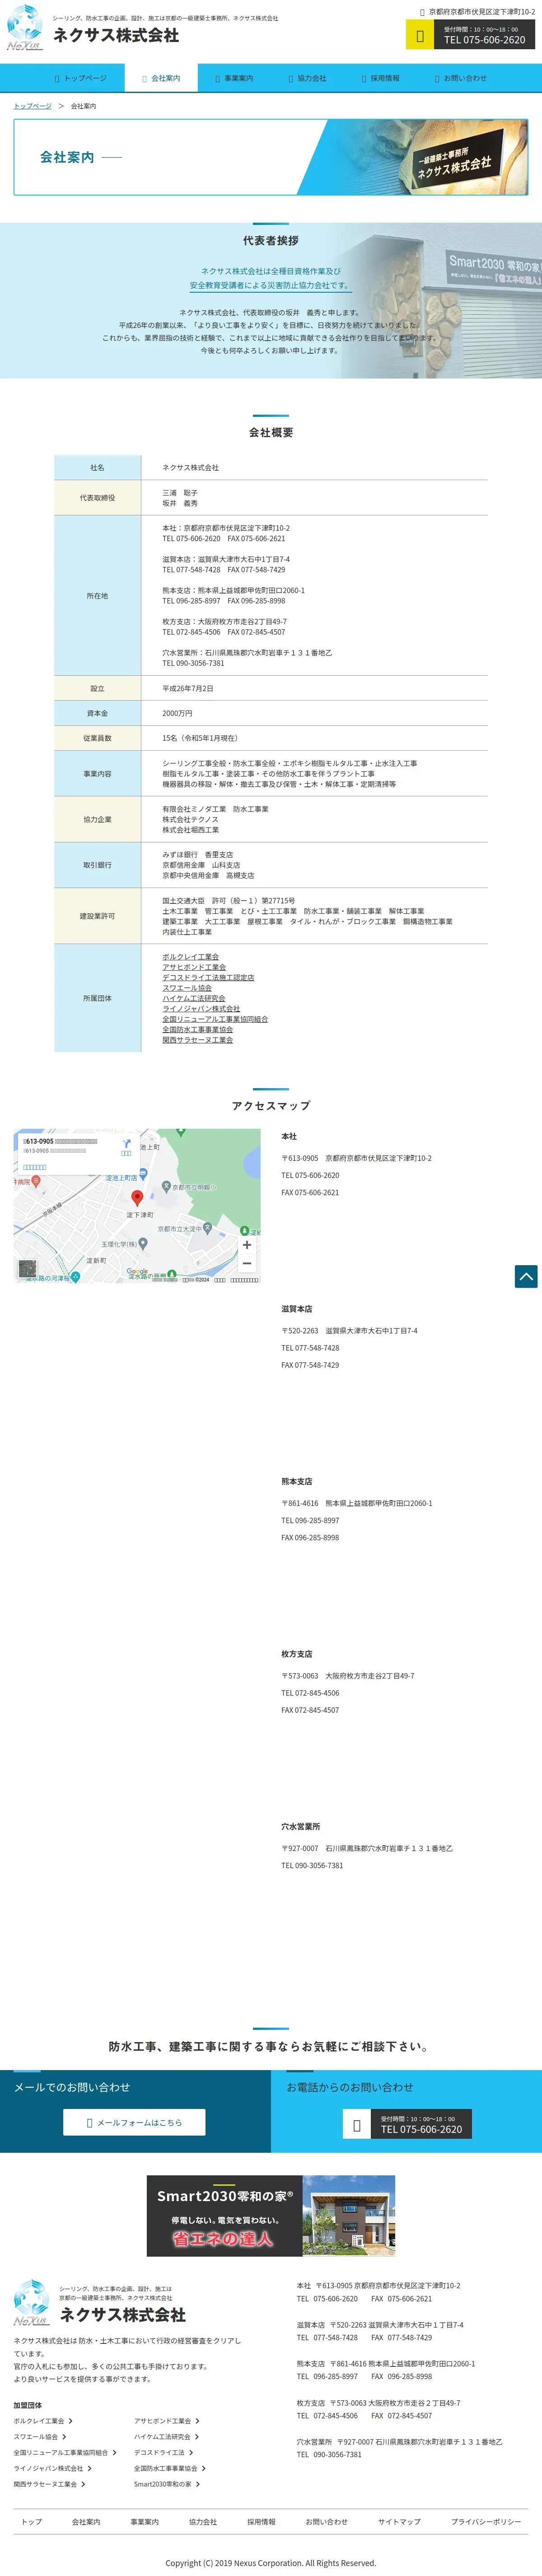The height and width of the screenshot is (2576, 542).
Task: Open the ライノジャパン株式会社 link in table
Action: coord(201,1009)
